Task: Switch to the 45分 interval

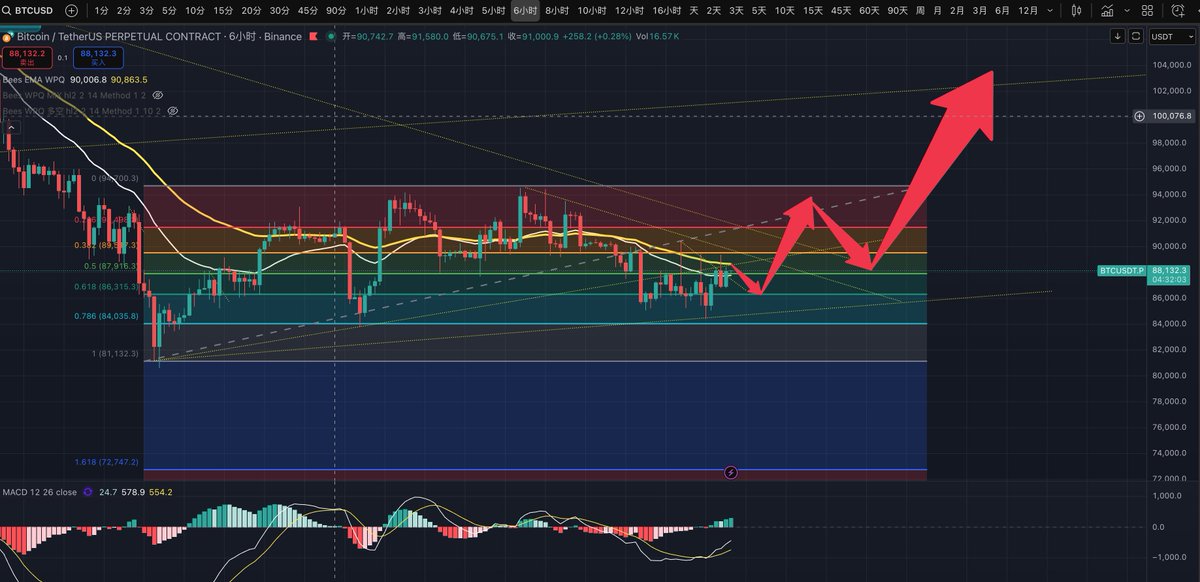Action: [x=308, y=11]
